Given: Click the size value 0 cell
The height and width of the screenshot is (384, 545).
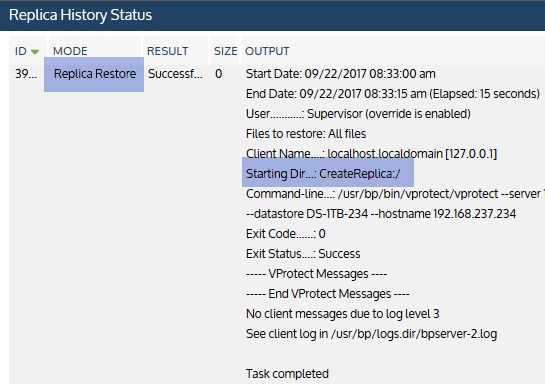Looking at the screenshot, I should (218, 74).
